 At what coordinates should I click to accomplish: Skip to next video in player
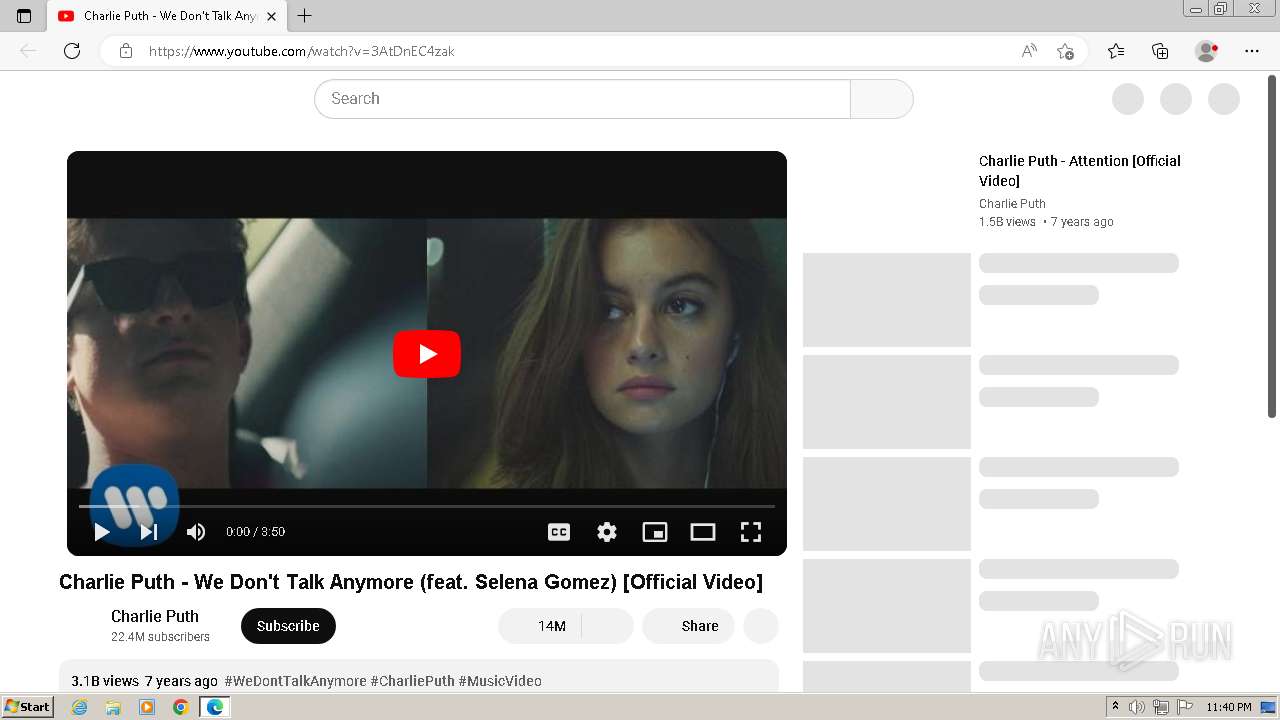148,532
